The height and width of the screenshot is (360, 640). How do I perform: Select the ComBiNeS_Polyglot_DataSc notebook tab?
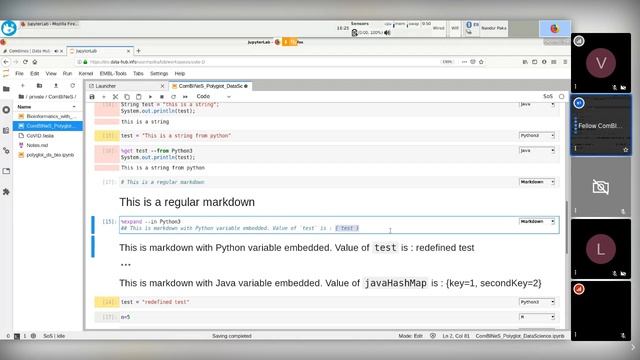click(x=210, y=86)
